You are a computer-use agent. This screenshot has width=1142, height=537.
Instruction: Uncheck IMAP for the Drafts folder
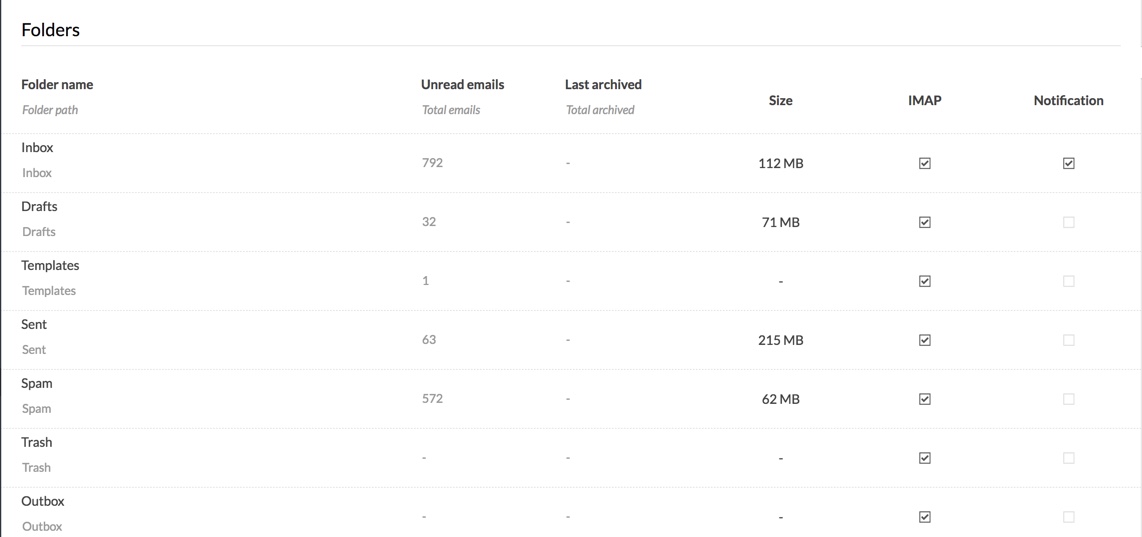tap(925, 222)
